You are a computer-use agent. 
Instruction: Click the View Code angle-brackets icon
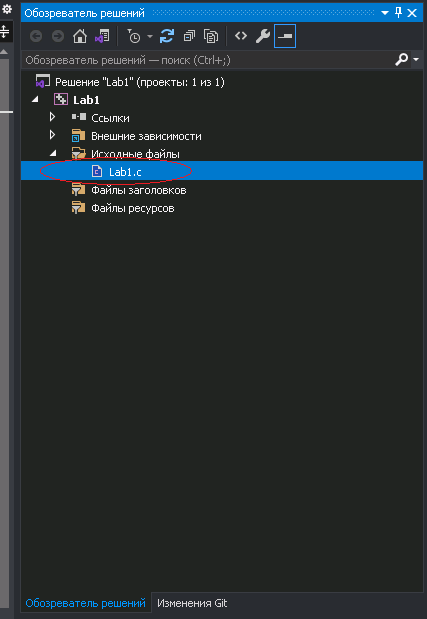[241, 36]
